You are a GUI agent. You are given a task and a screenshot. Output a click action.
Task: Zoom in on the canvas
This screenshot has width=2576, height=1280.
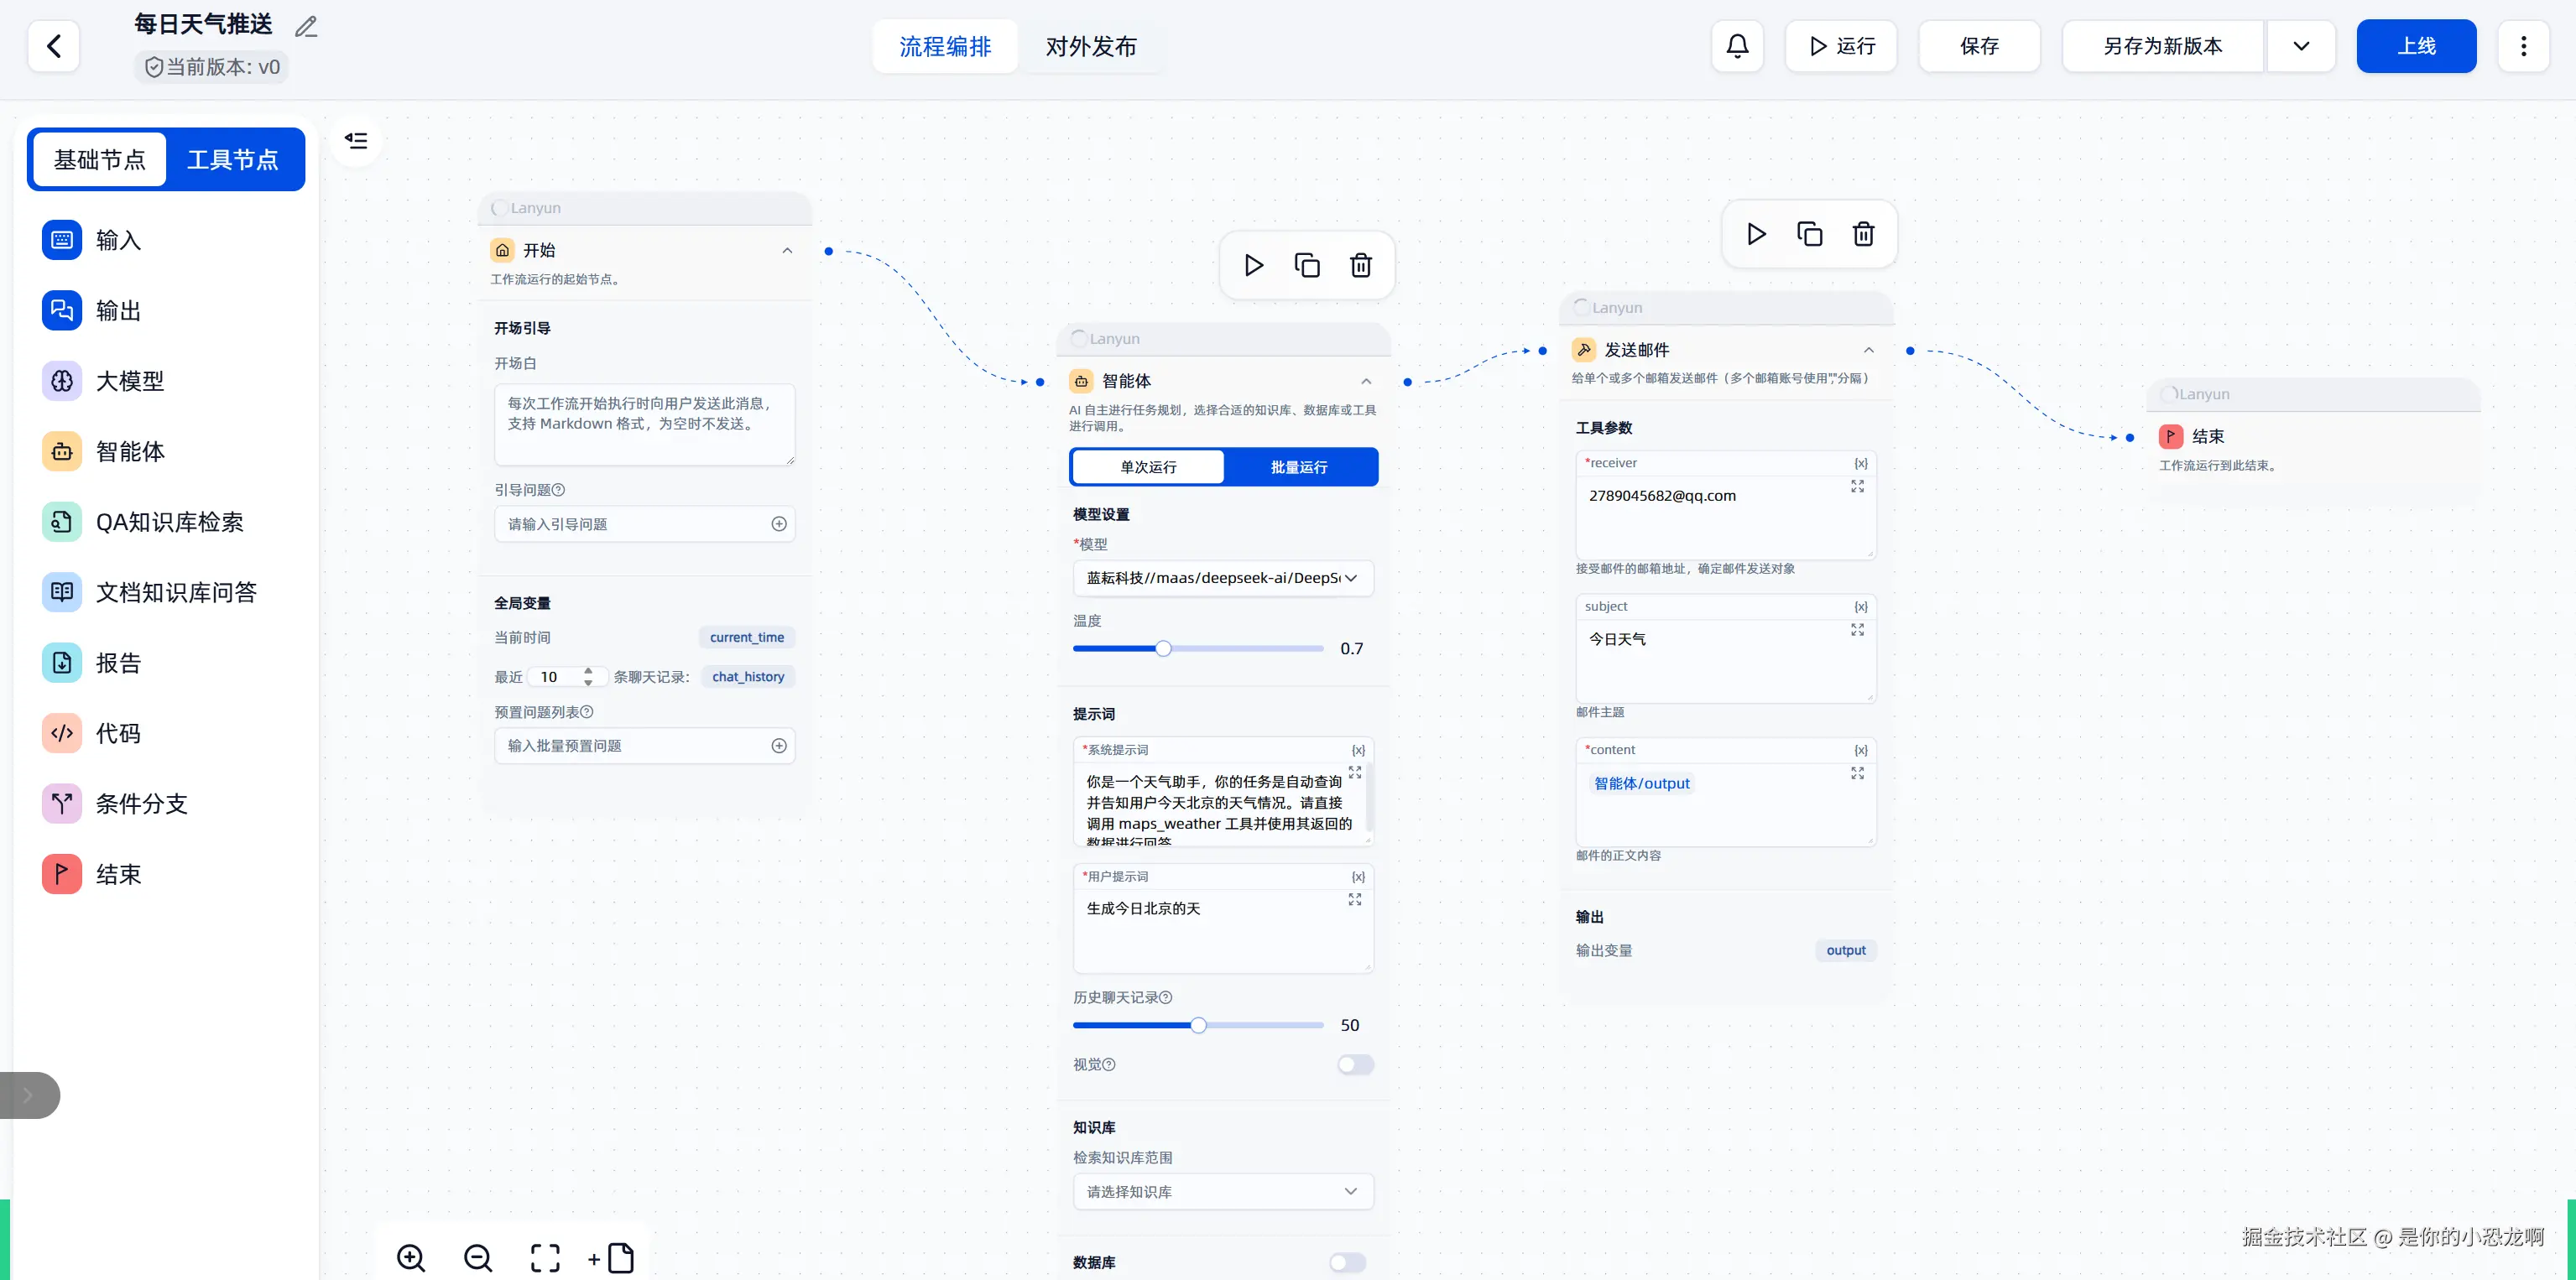(x=411, y=1257)
